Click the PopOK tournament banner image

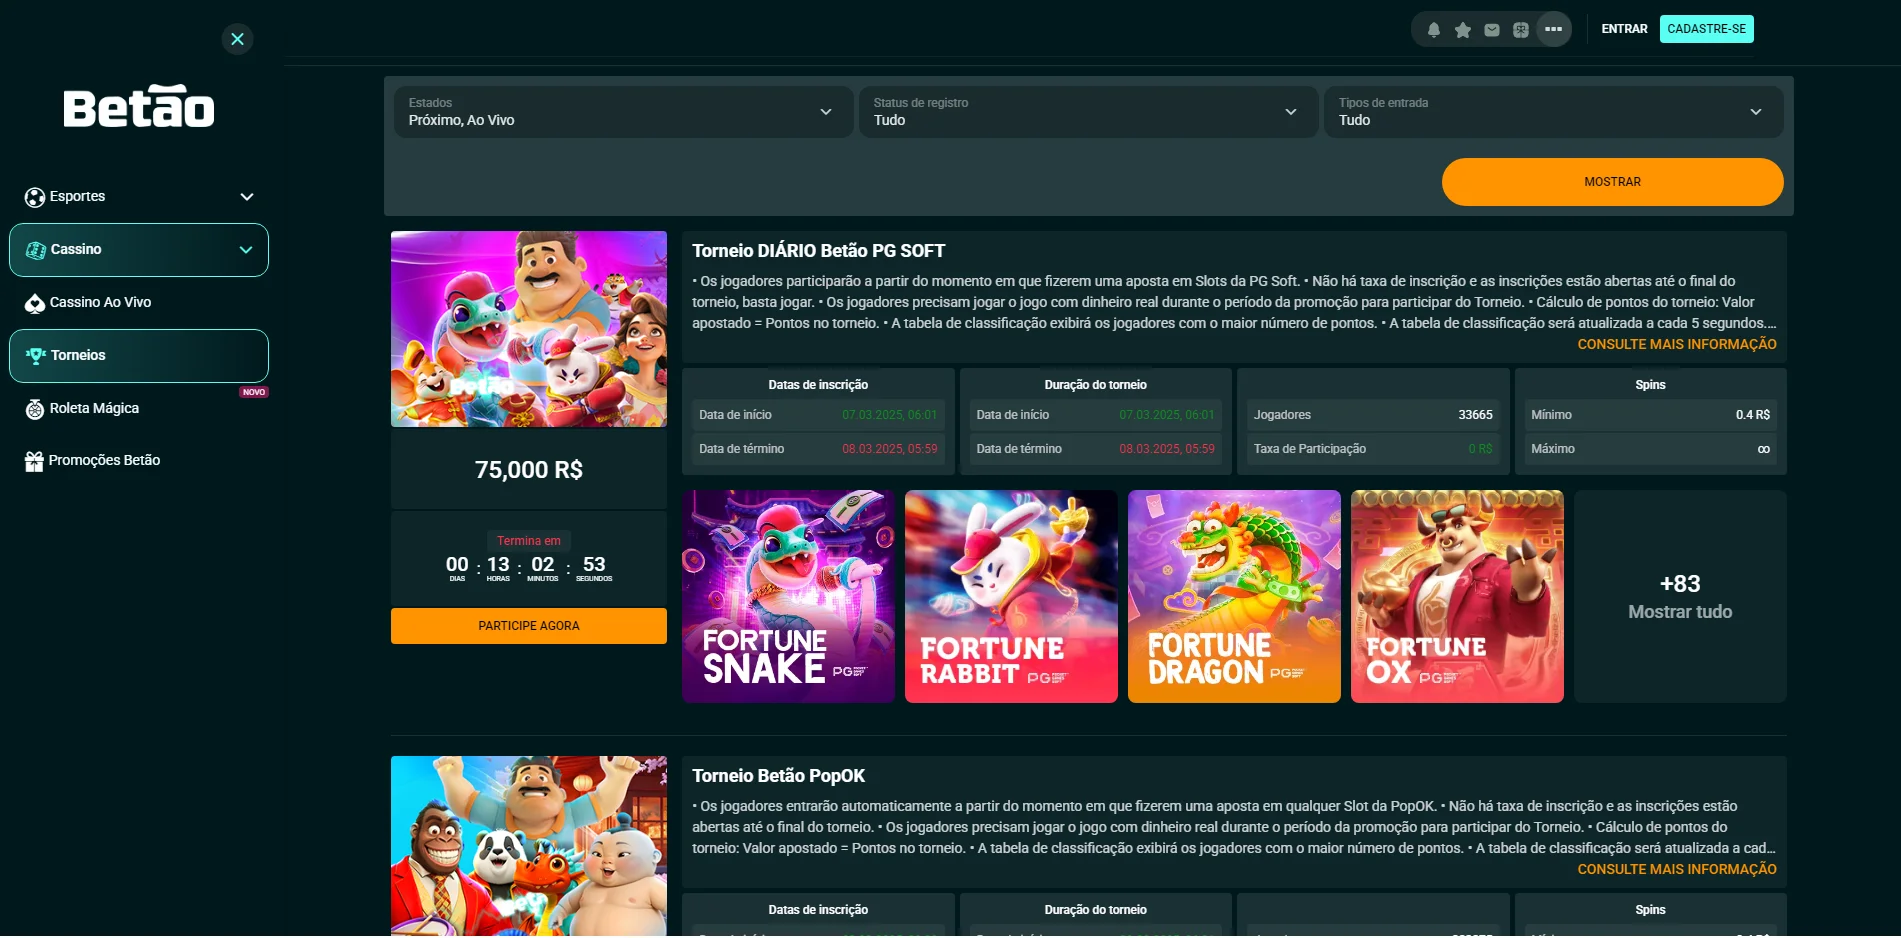tap(529, 846)
